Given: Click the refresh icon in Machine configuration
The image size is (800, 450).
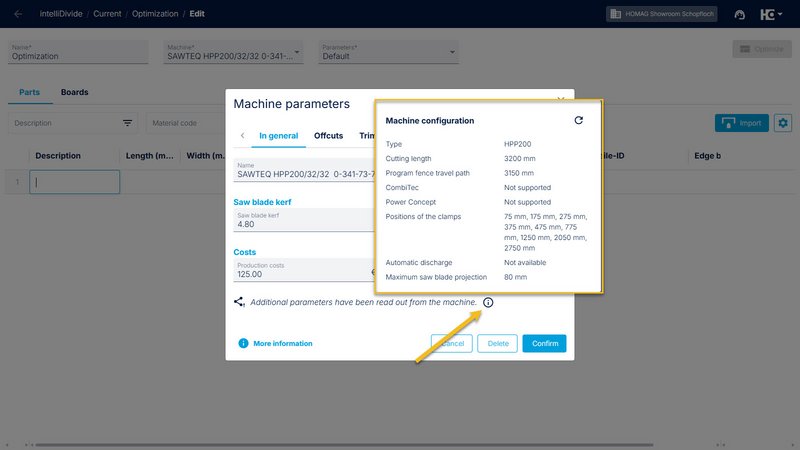Looking at the screenshot, I should (x=578, y=120).
